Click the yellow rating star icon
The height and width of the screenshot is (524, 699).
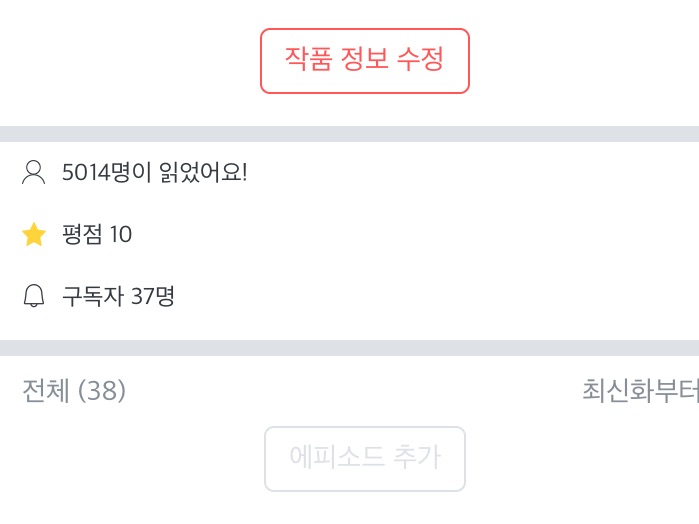click(x=34, y=235)
